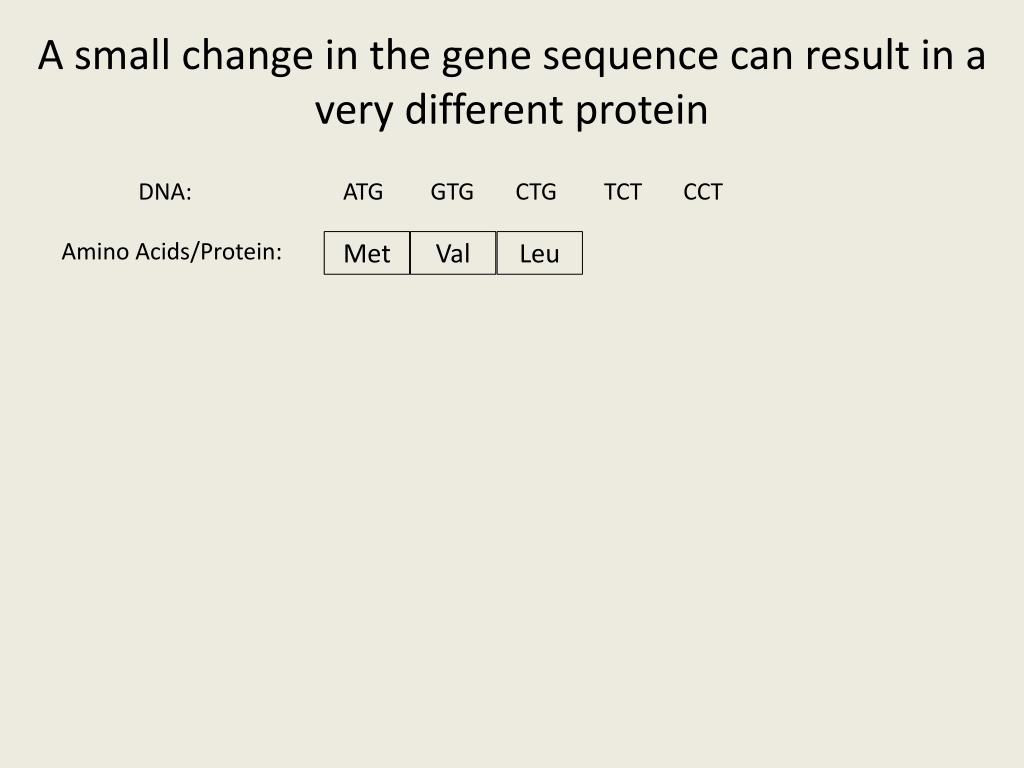Image resolution: width=1024 pixels, height=768 pixels.
Task: Click the 'DNA:' row label
Action: click(165, 192)
